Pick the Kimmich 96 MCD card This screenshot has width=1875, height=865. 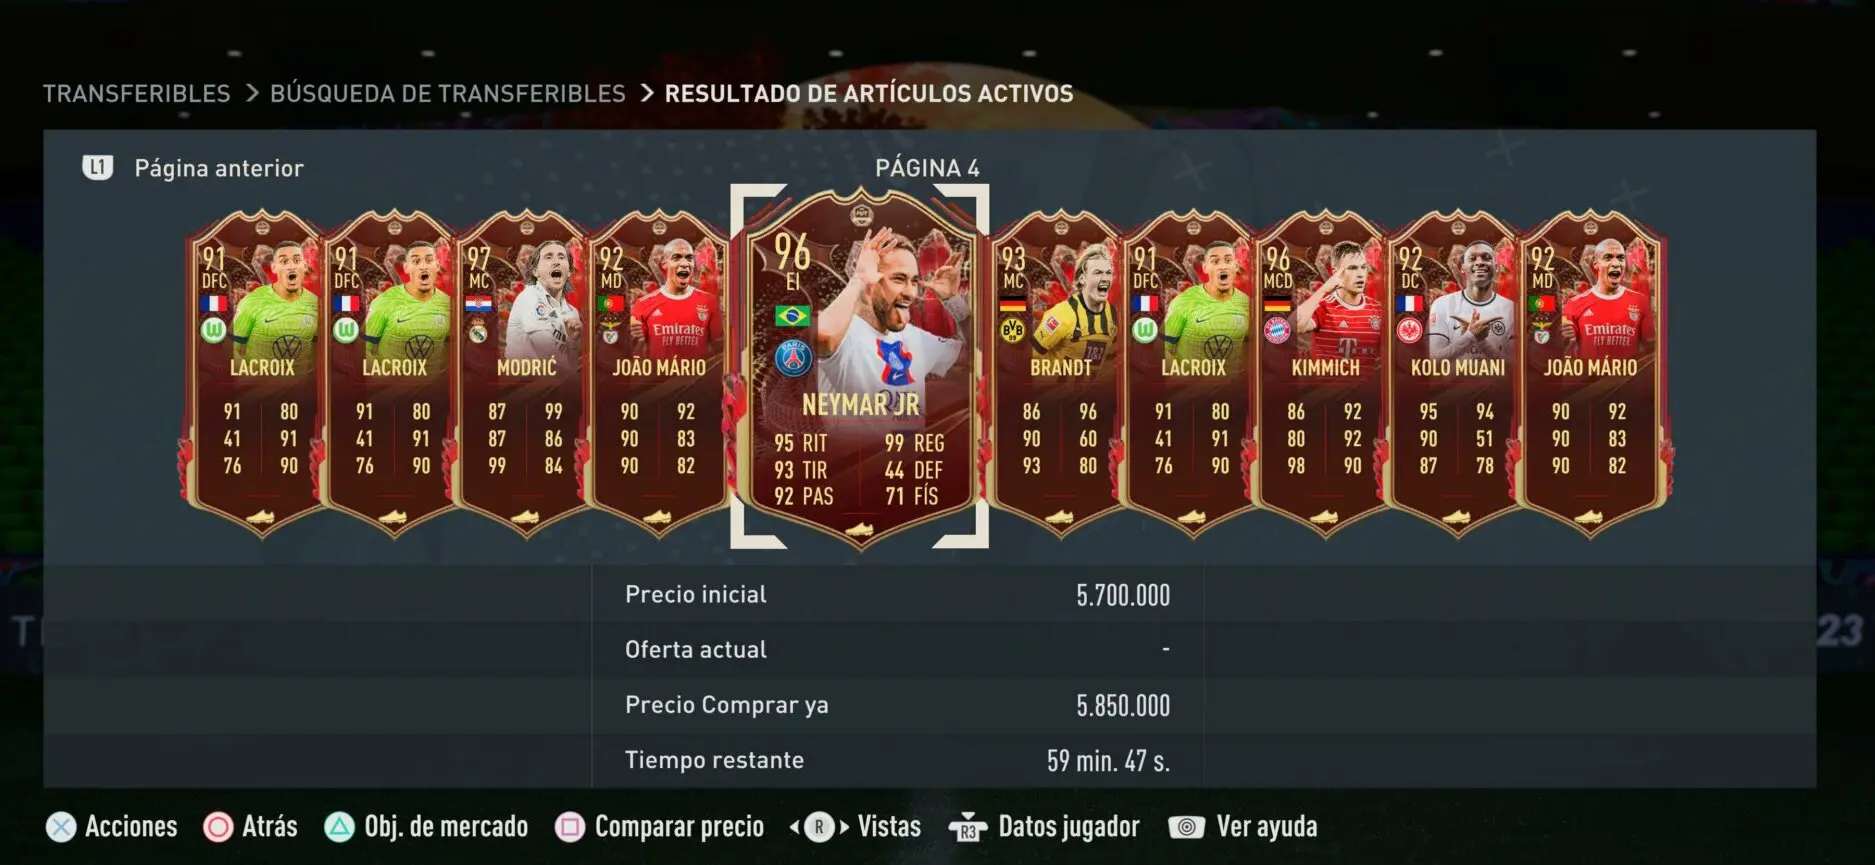1323,372
